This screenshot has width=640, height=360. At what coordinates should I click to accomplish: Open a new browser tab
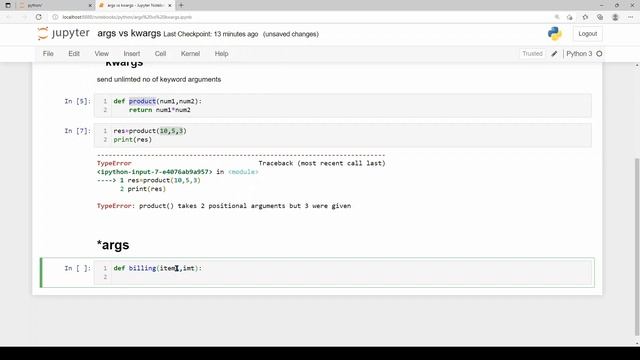click(x=181, y=5)
